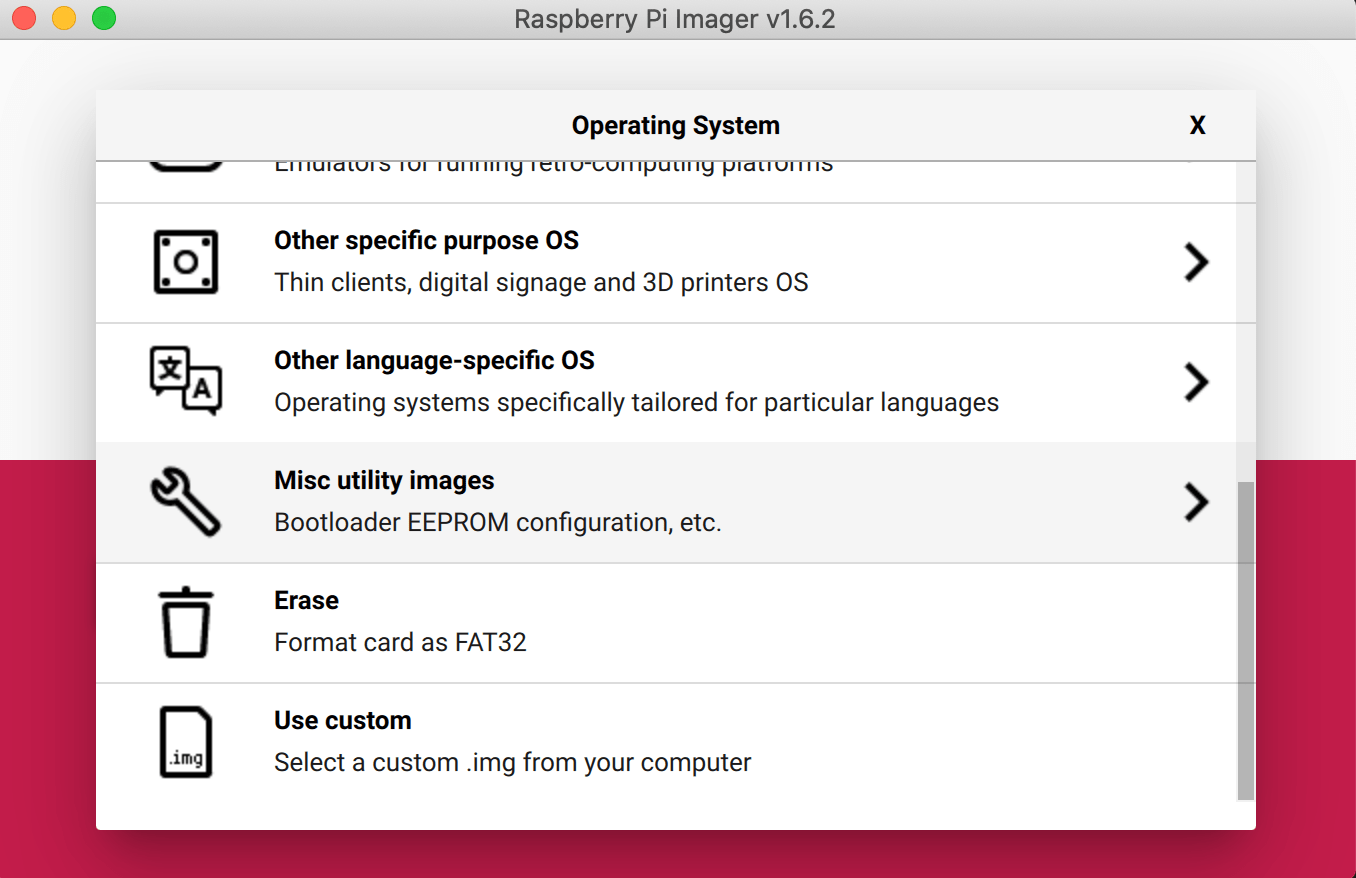Click the OS list vertical scrollbar thumb
Screen dimensions: 1356x878
[1245, 640]
